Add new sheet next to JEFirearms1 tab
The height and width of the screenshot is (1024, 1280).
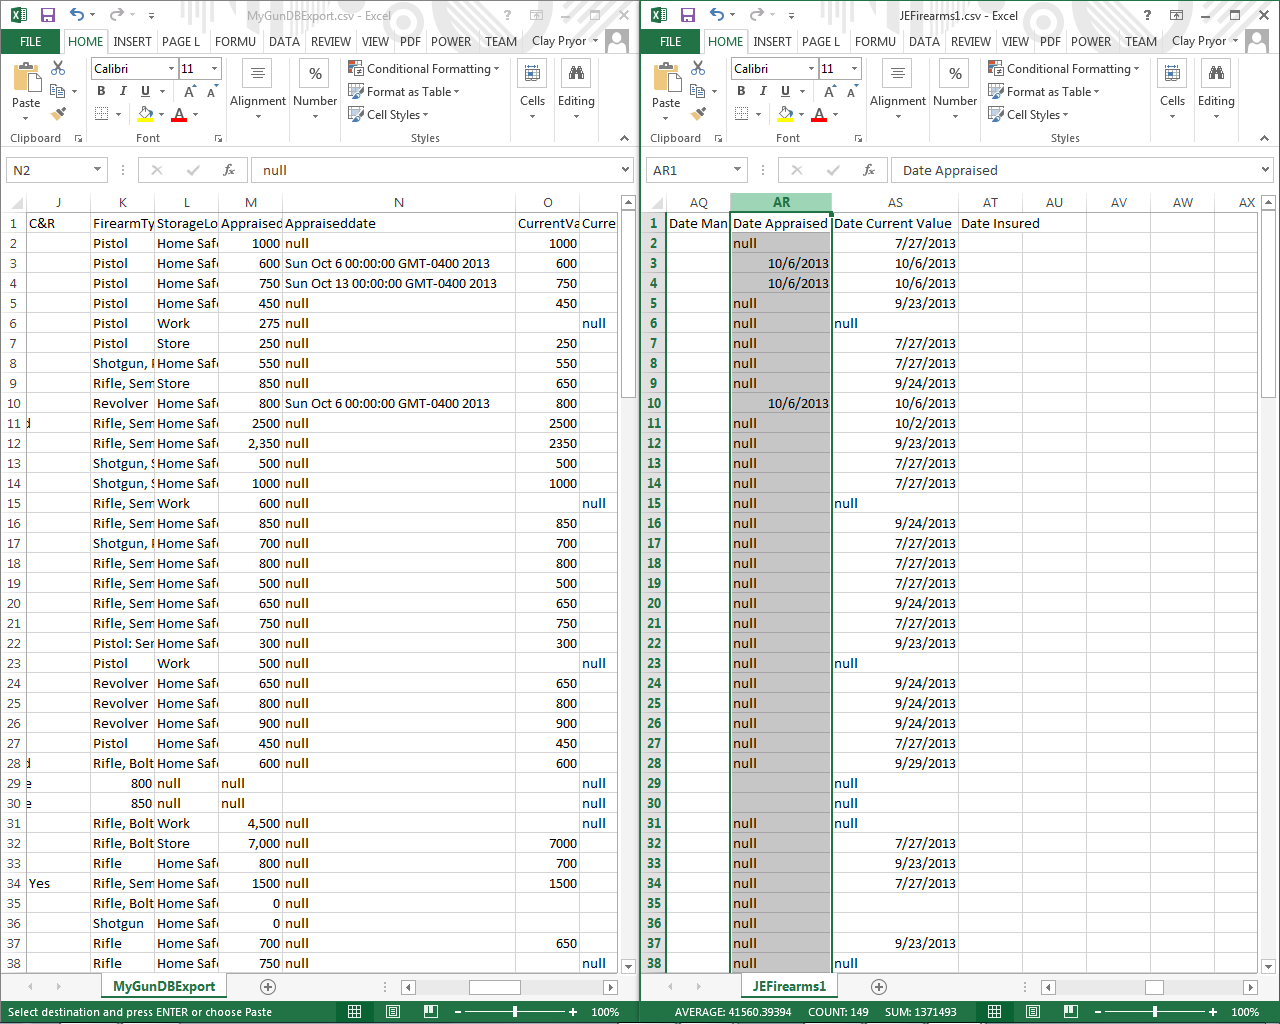coord(879,987)
